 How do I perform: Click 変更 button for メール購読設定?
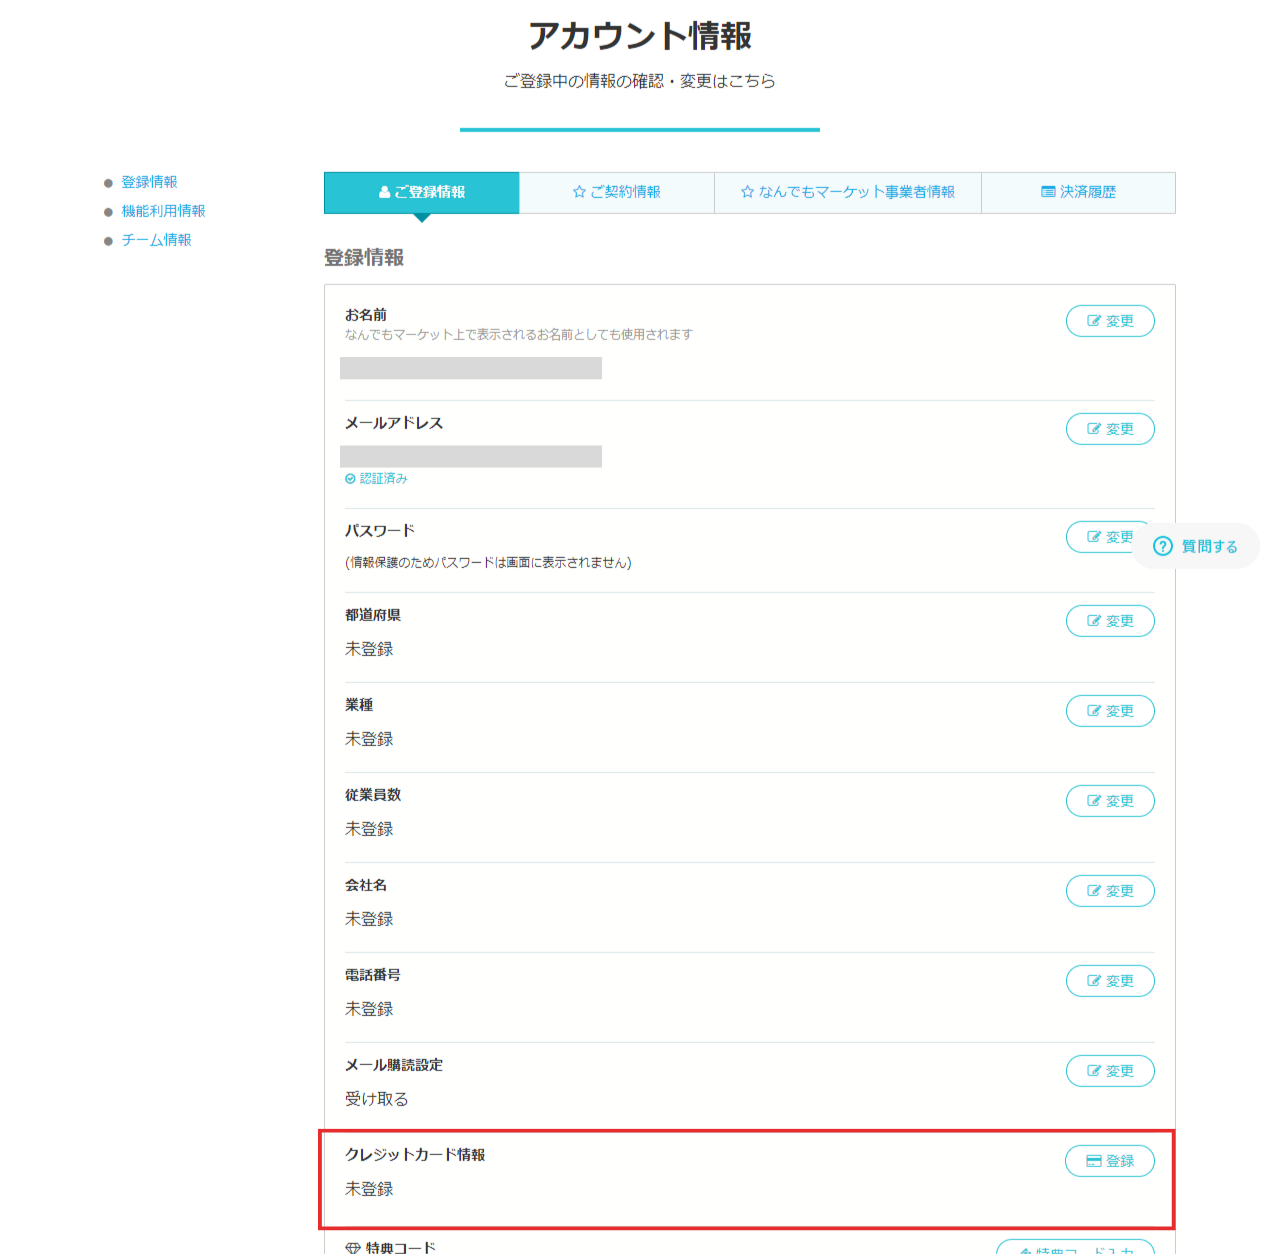coord(1110,1071)
